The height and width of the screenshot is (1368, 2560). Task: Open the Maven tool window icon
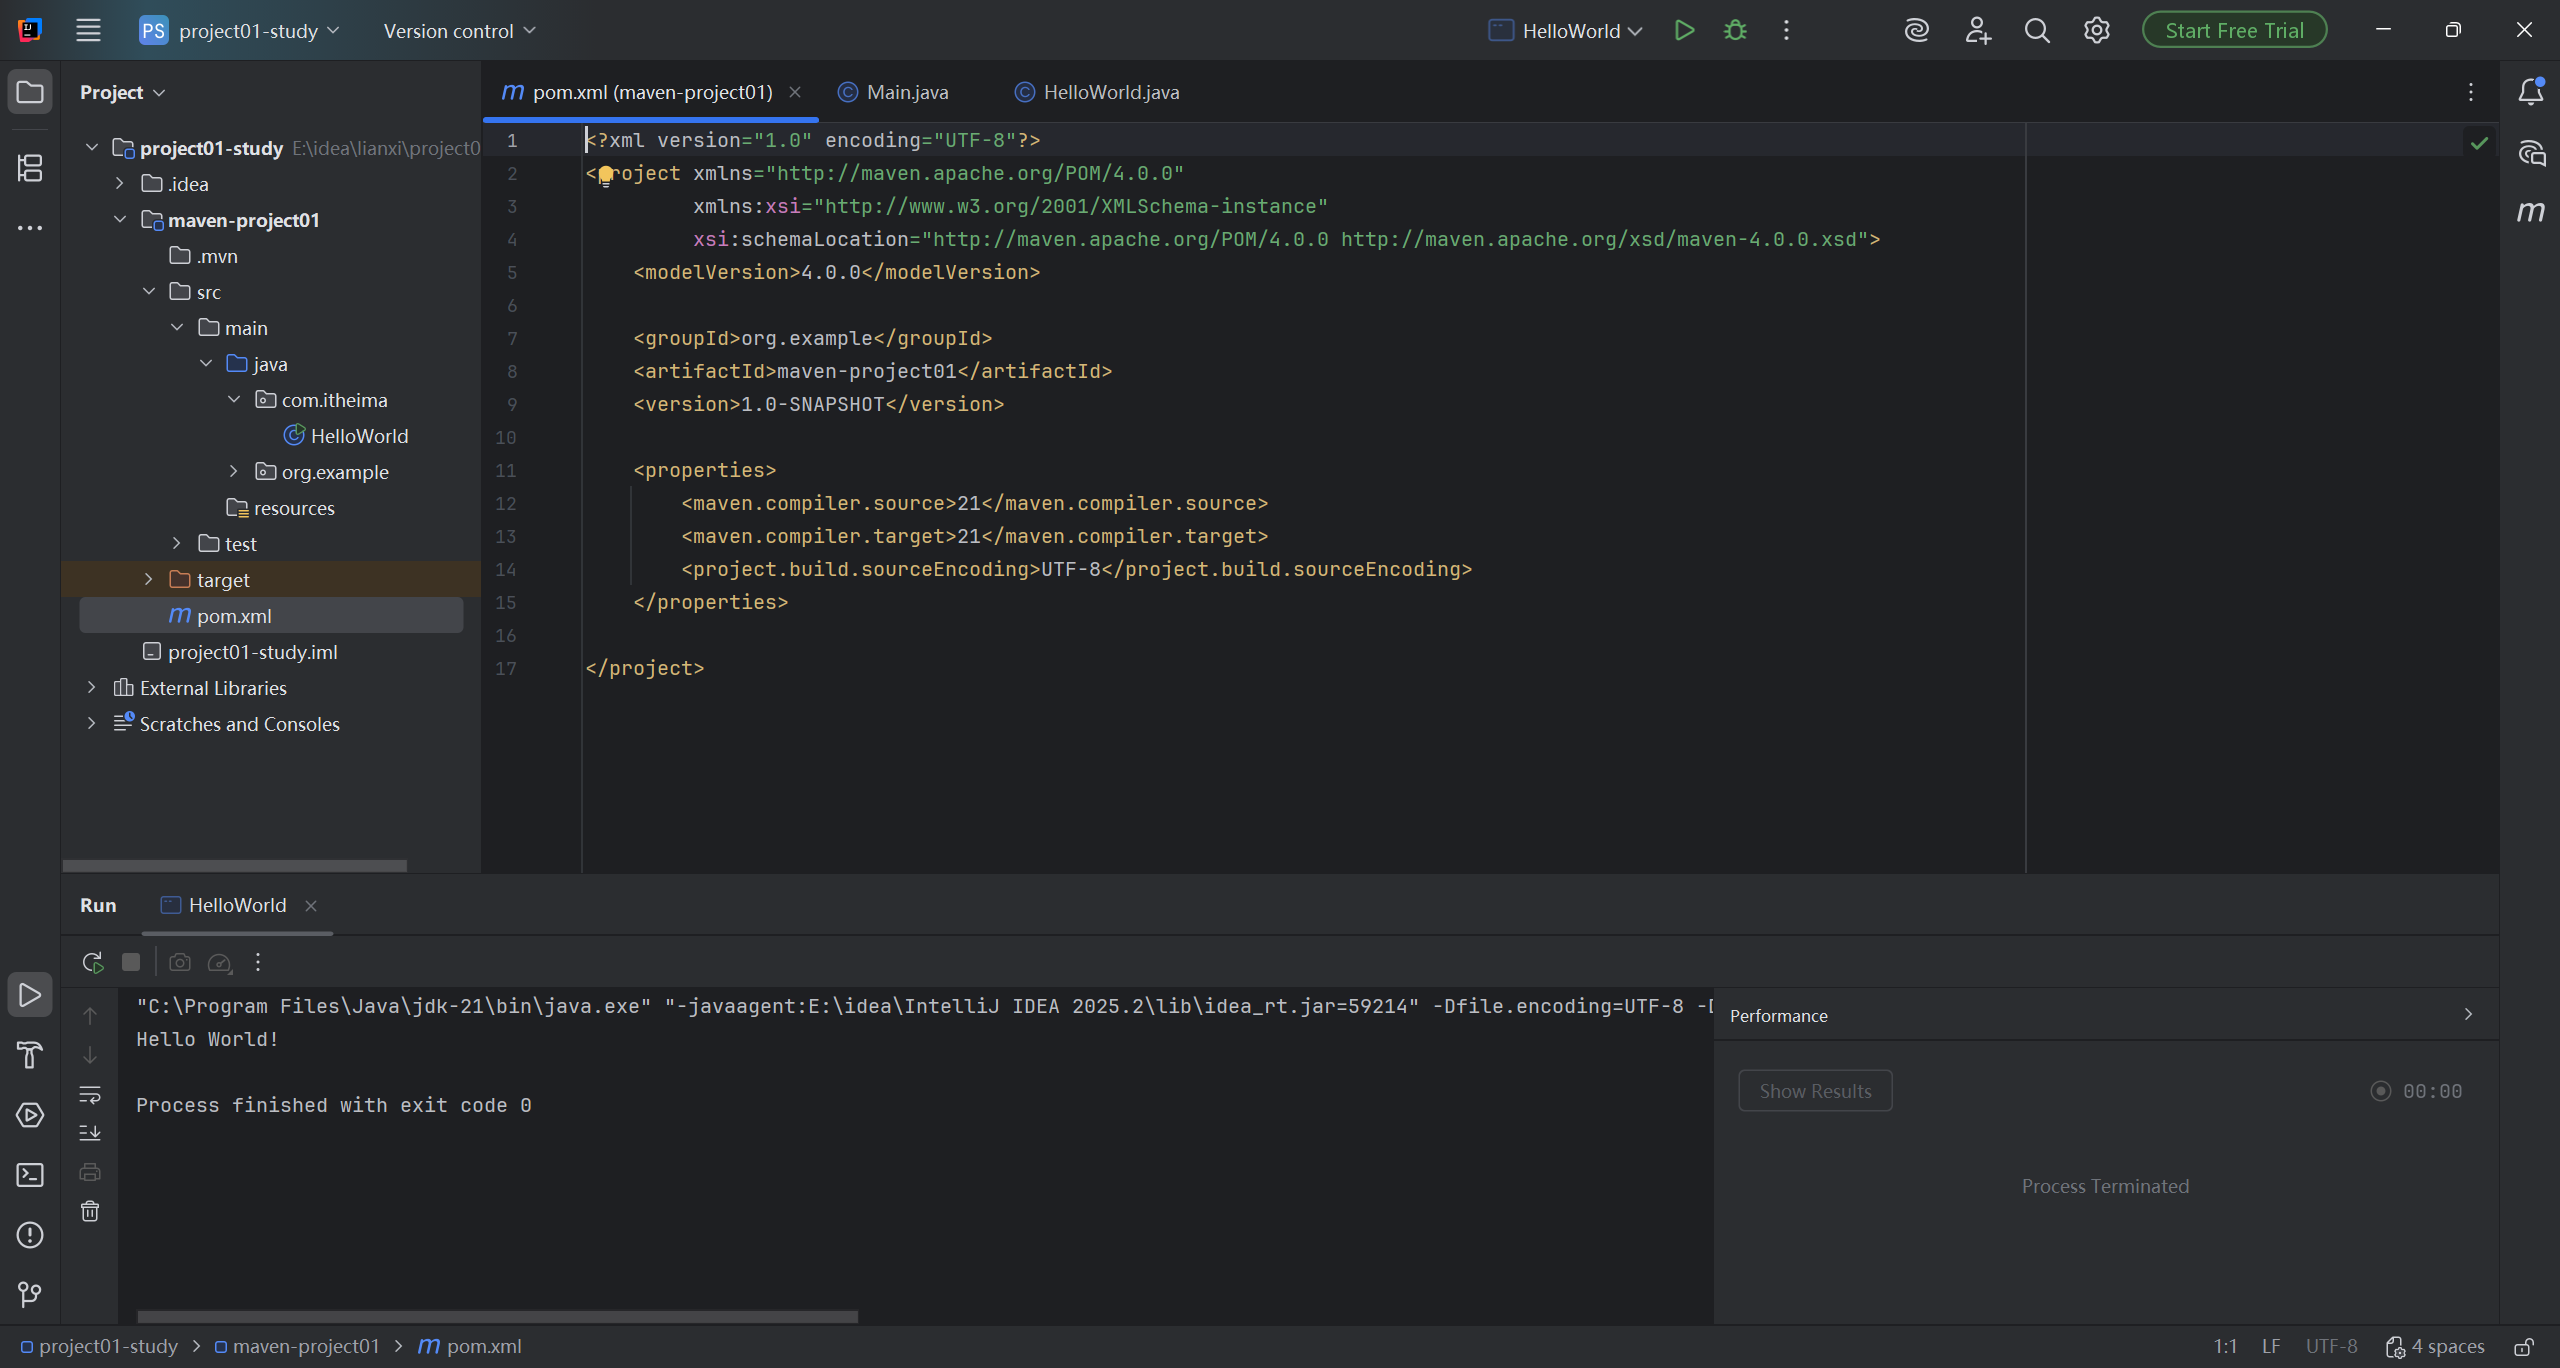coord(2530,212)
